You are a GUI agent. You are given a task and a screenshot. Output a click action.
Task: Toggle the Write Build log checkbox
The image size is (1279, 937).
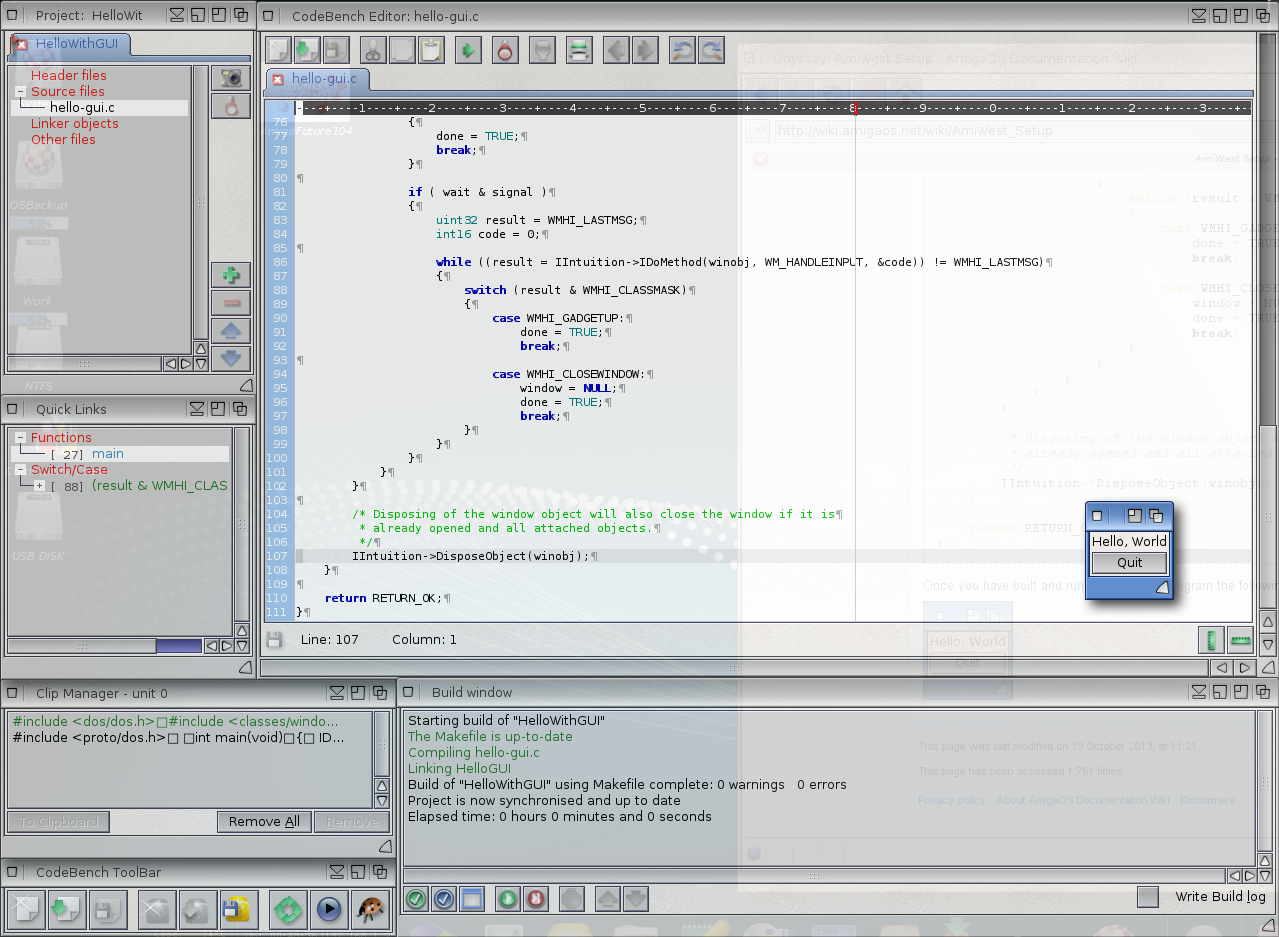(x=1148, y=897)
